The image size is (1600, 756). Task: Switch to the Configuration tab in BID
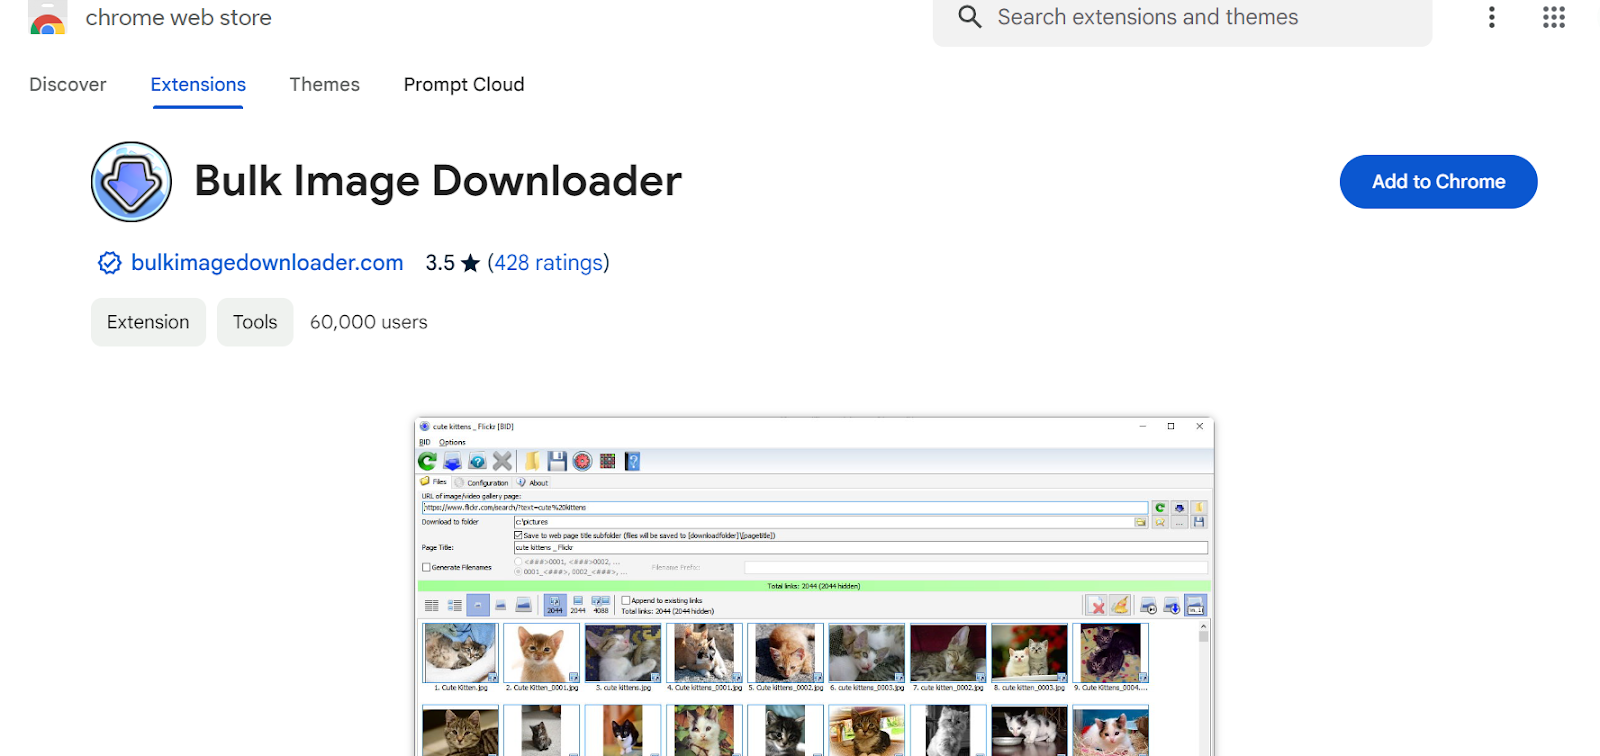(x=481, y=482)
